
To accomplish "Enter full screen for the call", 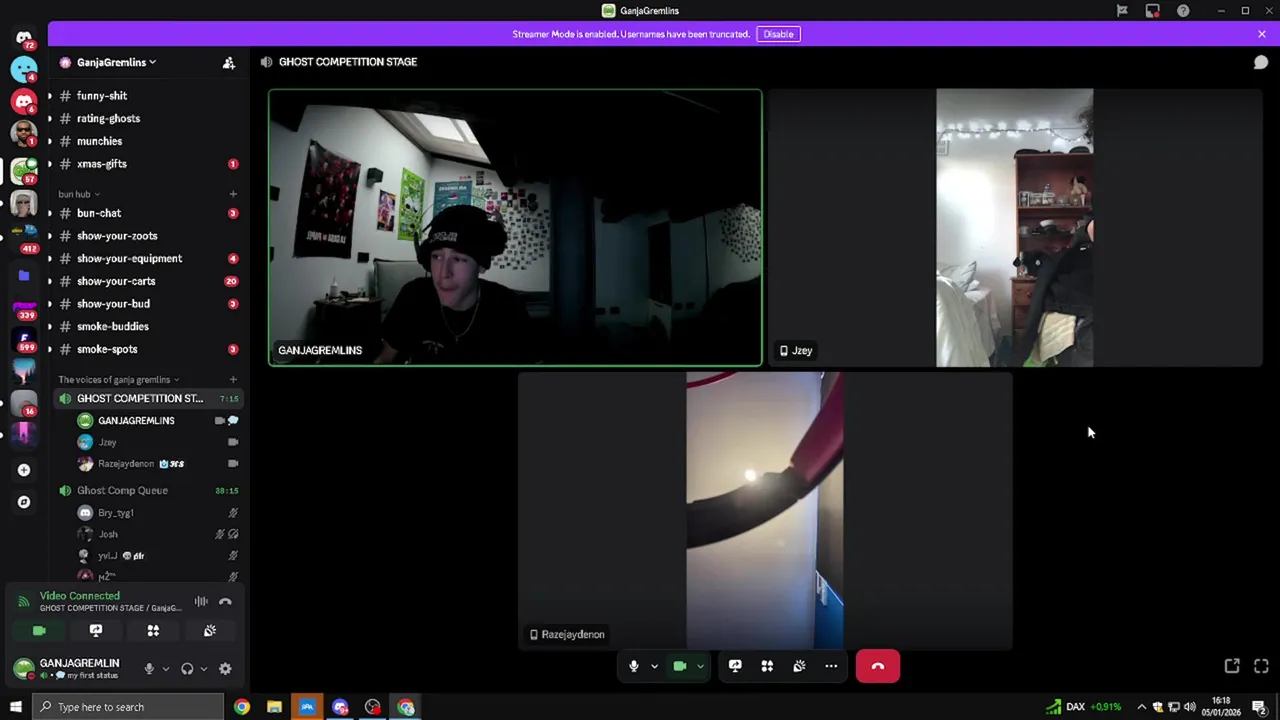I will click(x=1261, y=666).
